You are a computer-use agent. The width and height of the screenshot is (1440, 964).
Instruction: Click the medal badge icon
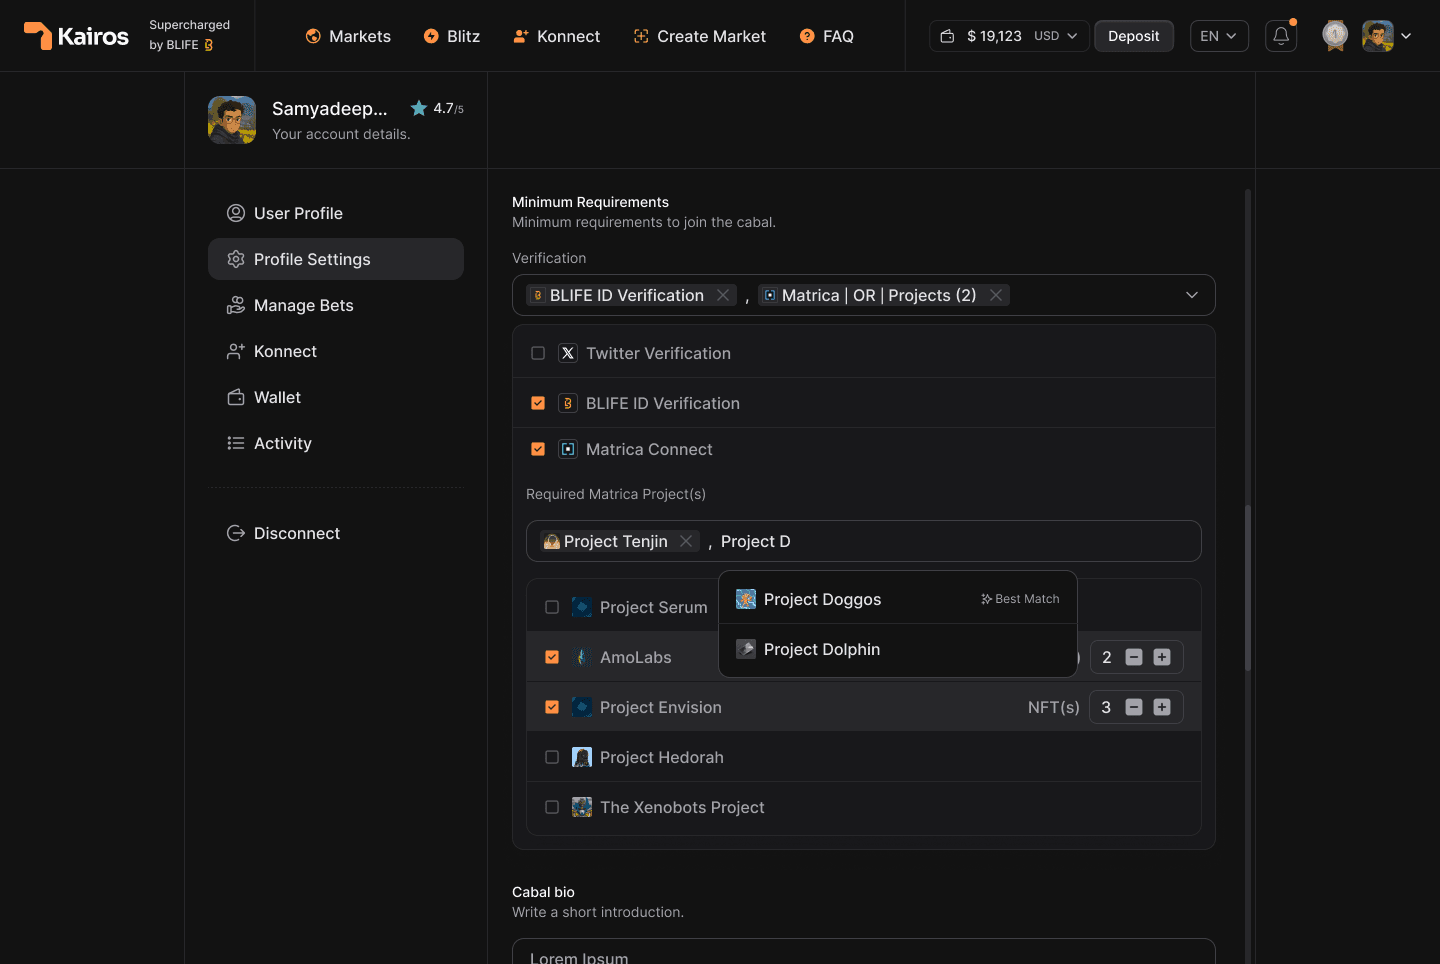click(1335, 36)
